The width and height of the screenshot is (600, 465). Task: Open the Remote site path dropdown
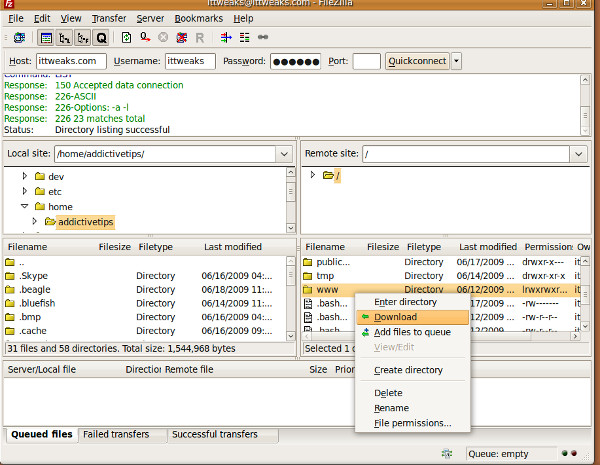pos(579,154)
